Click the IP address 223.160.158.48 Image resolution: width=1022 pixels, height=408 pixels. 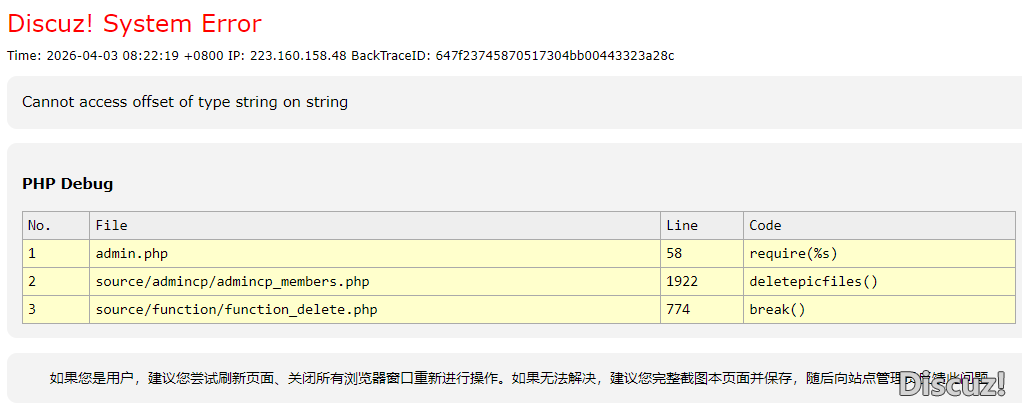[299, 56]
